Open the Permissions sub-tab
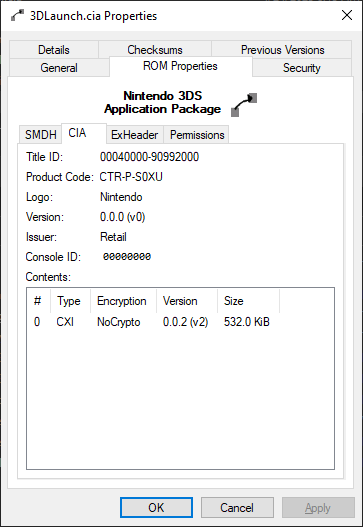Viewport: 363px width, 527px height. [197, 134]
